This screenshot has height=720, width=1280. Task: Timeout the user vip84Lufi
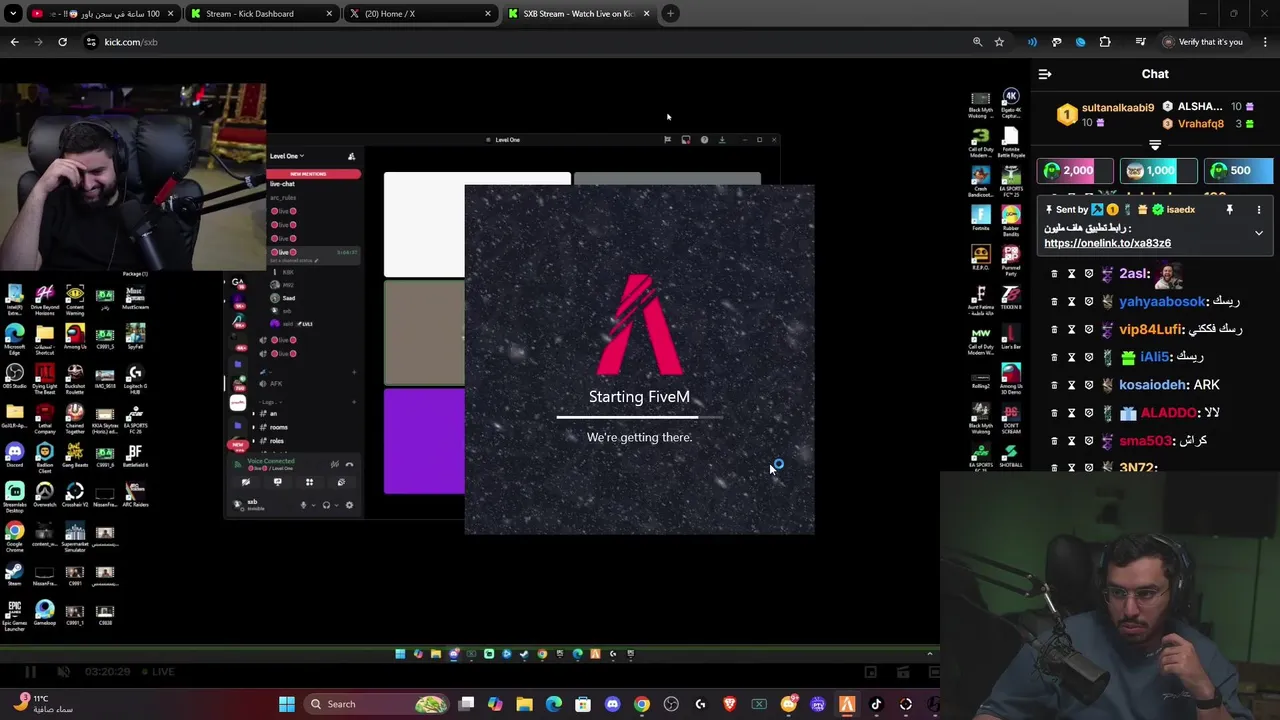coord(1071,329)
